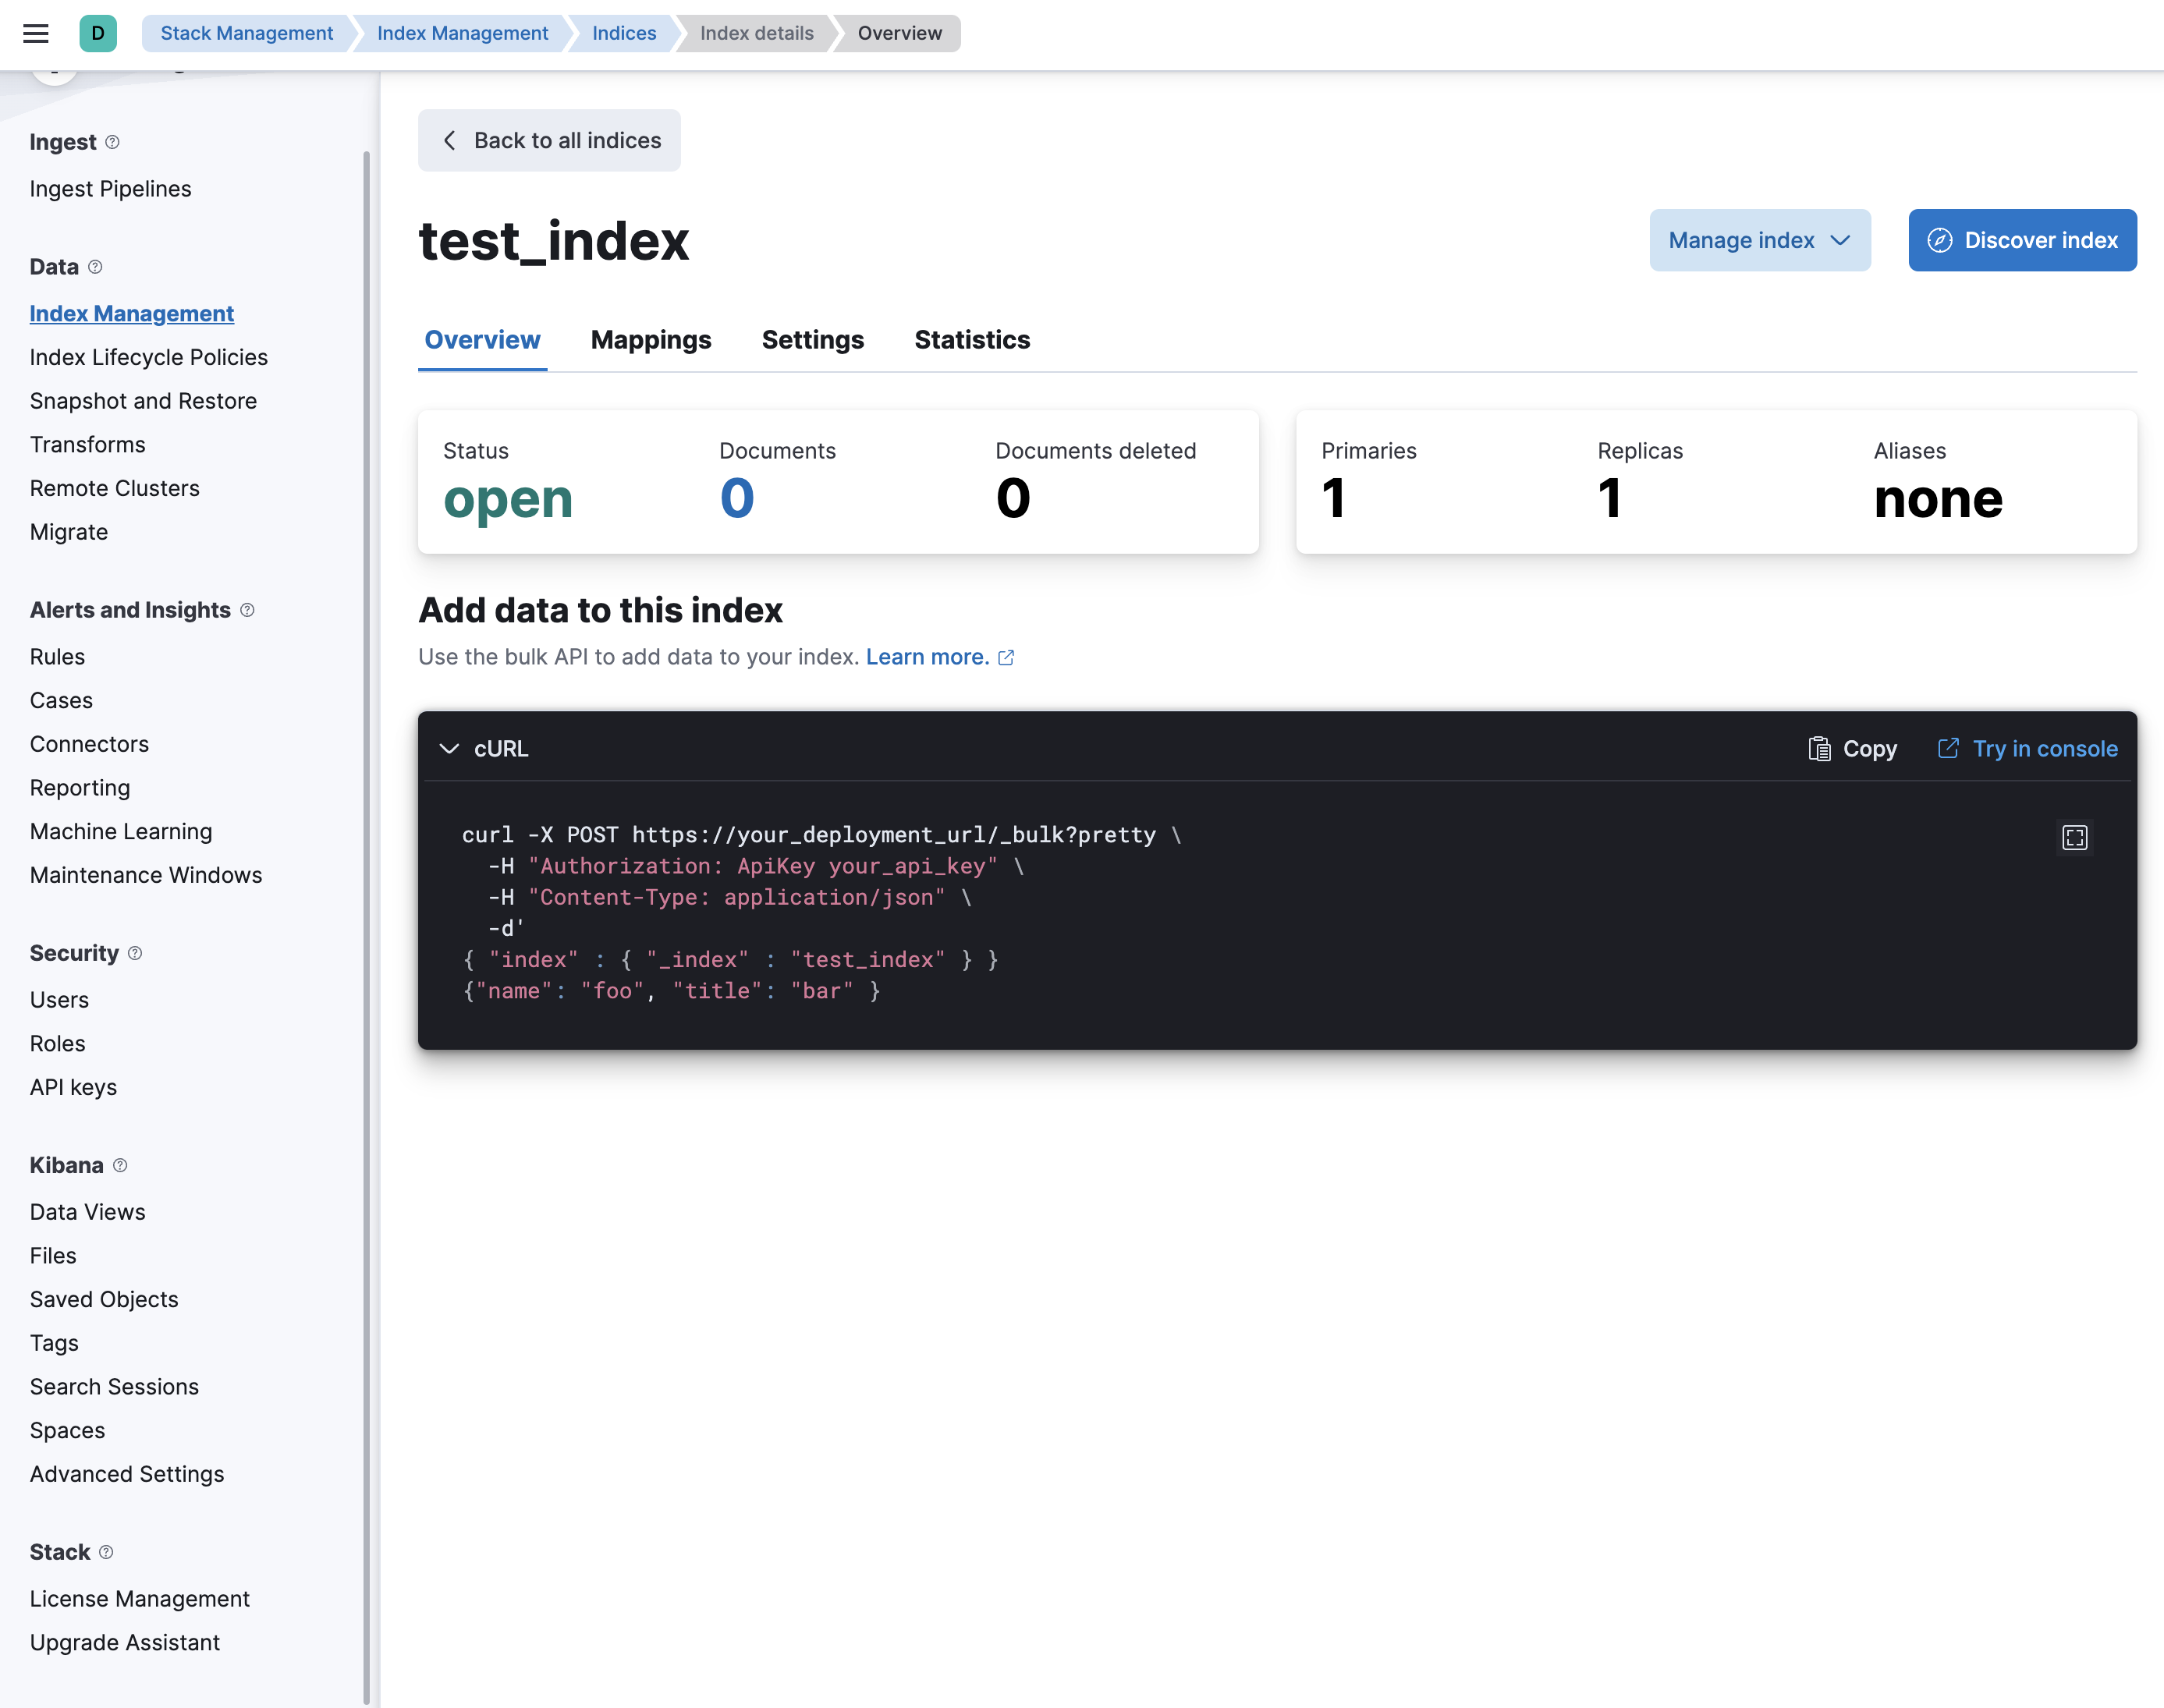Switch to the Statistics tab
The width and height of the screenshot is (2164, 1708).
[x=971, y=338]
